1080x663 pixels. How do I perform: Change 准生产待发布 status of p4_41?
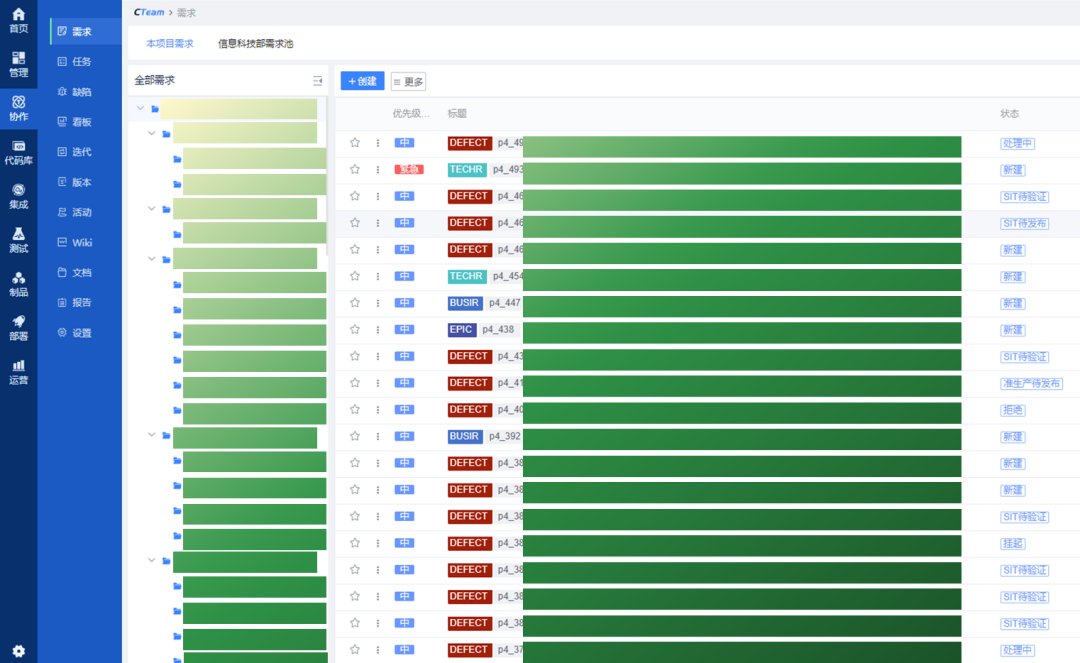[x=1031, y=383]
